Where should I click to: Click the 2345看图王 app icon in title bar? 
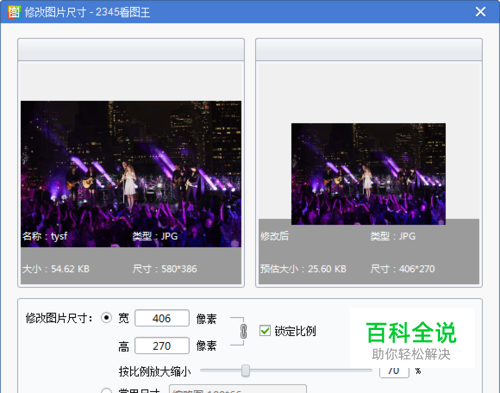[14, 12]
